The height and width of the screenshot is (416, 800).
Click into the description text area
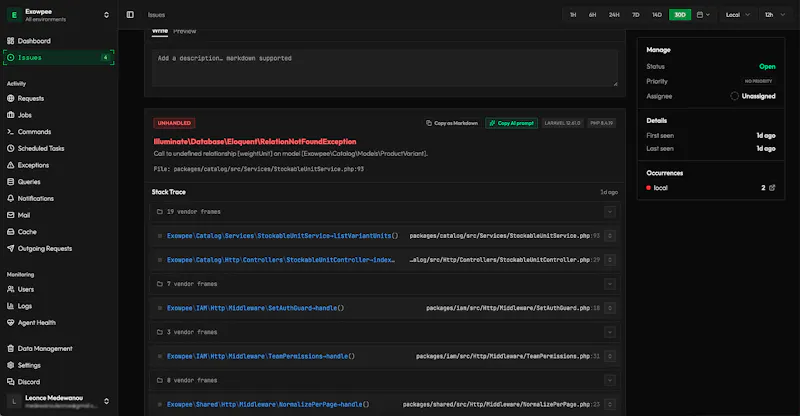click(385, 68)
